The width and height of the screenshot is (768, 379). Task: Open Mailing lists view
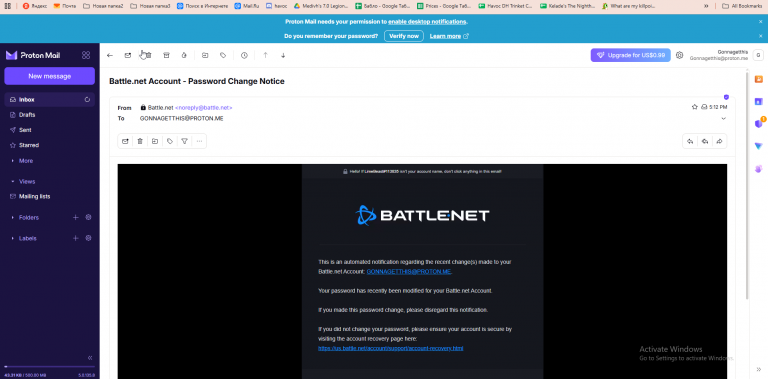pyautogui.click(x=49, y=196)
